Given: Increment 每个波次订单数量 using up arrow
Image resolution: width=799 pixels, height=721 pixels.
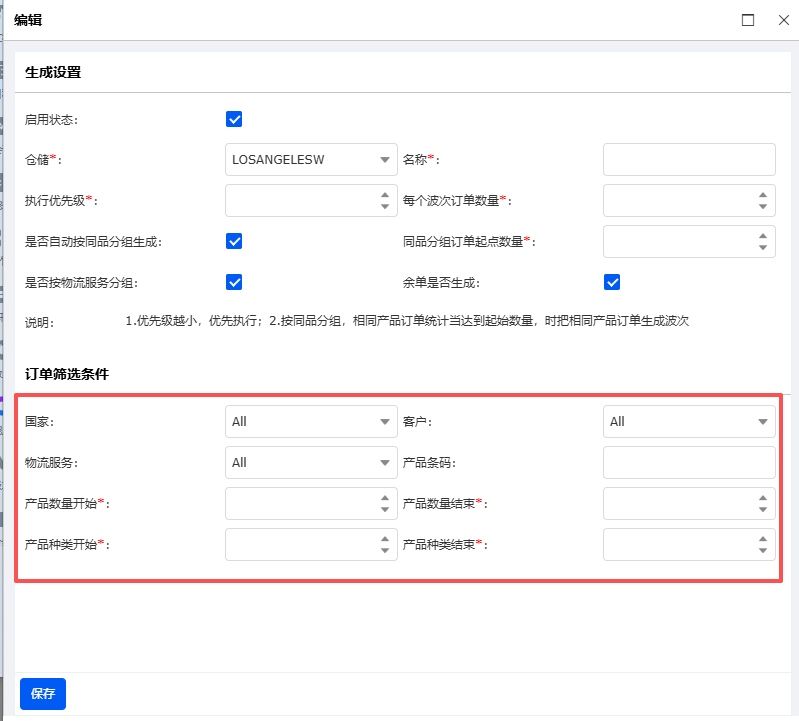Looking at the screenshot, I should (x=763, y=195).
